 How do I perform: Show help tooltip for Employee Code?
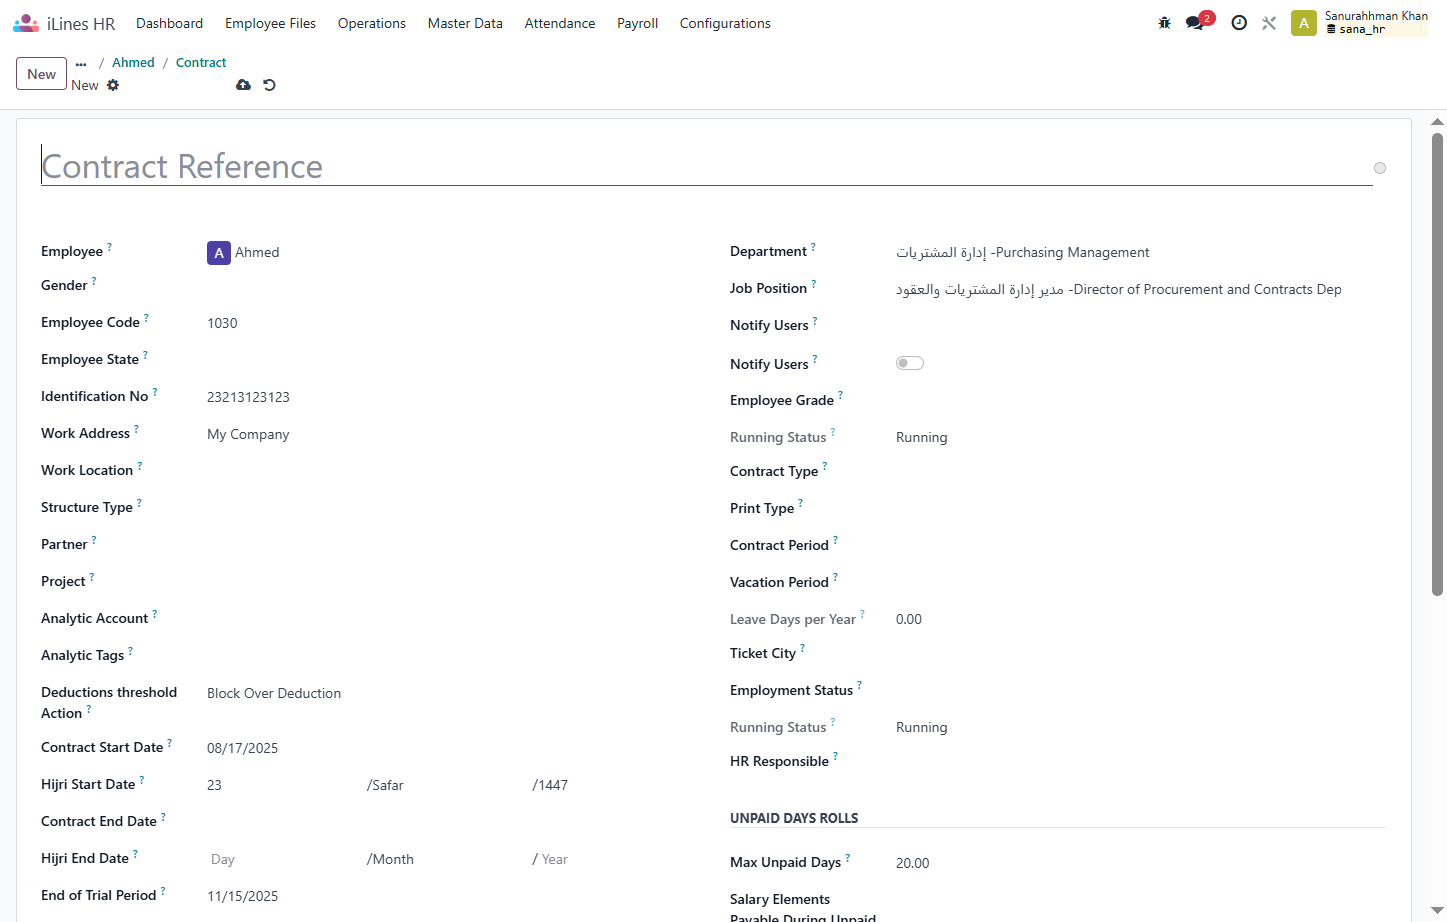tap(146, 318)
